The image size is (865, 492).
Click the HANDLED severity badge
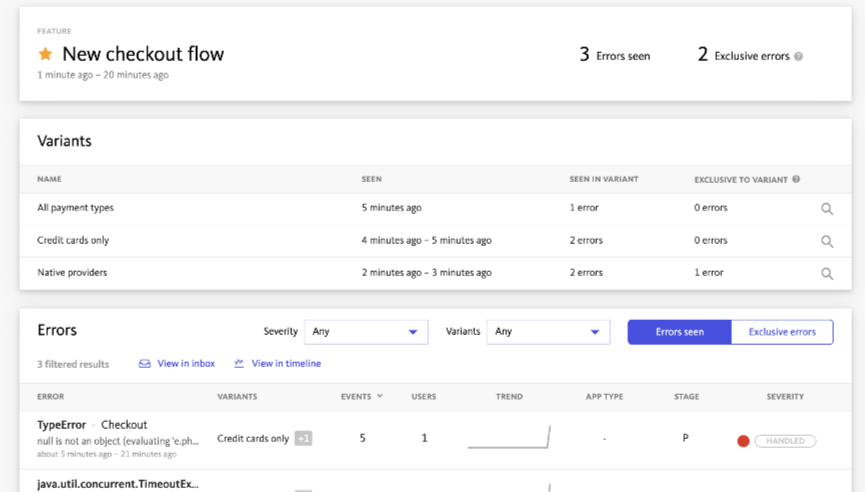(785, 440)
